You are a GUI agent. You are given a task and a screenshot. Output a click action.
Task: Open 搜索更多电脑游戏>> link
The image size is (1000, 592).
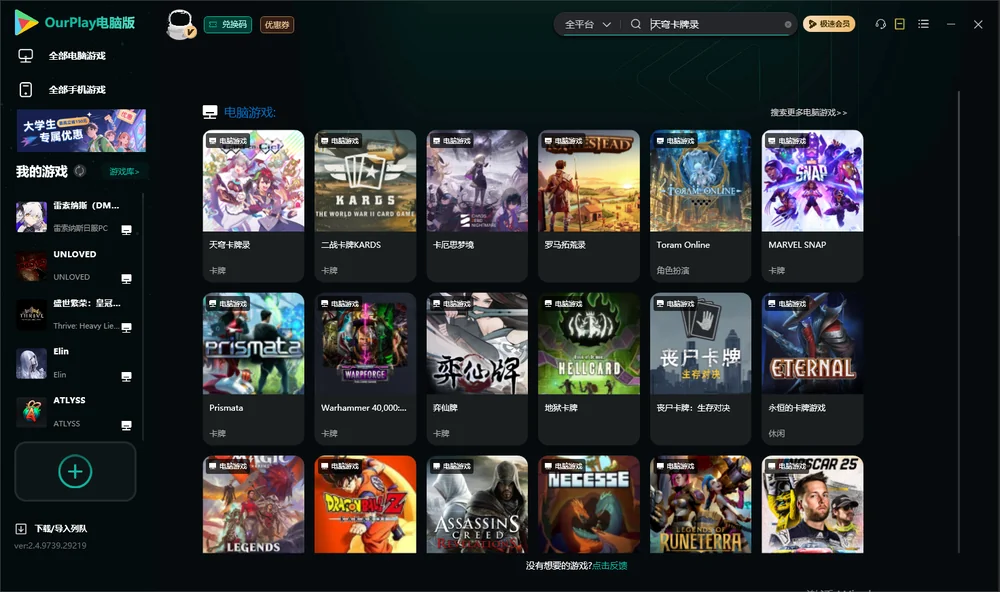808,112
